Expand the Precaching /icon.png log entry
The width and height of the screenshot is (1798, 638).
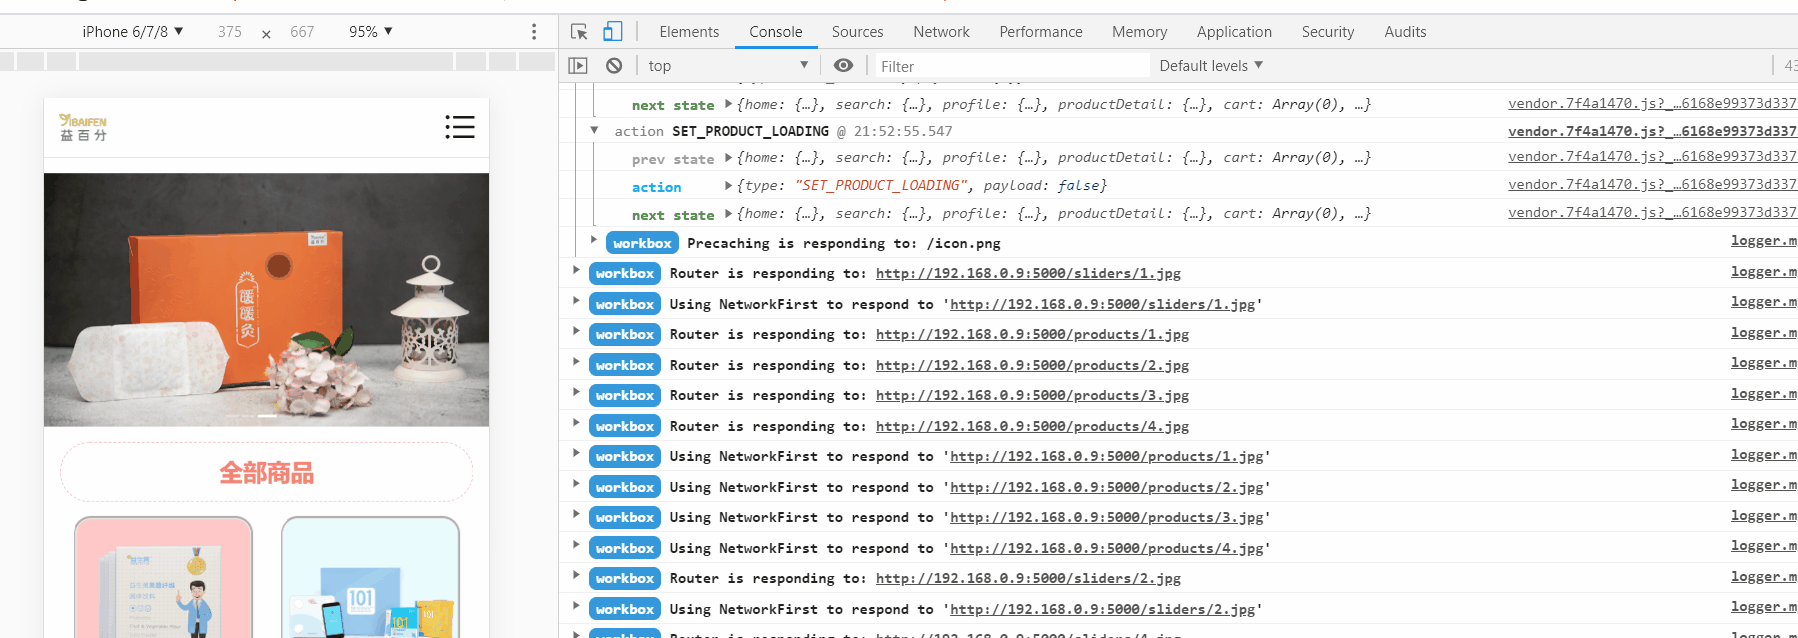click(594, 239)
